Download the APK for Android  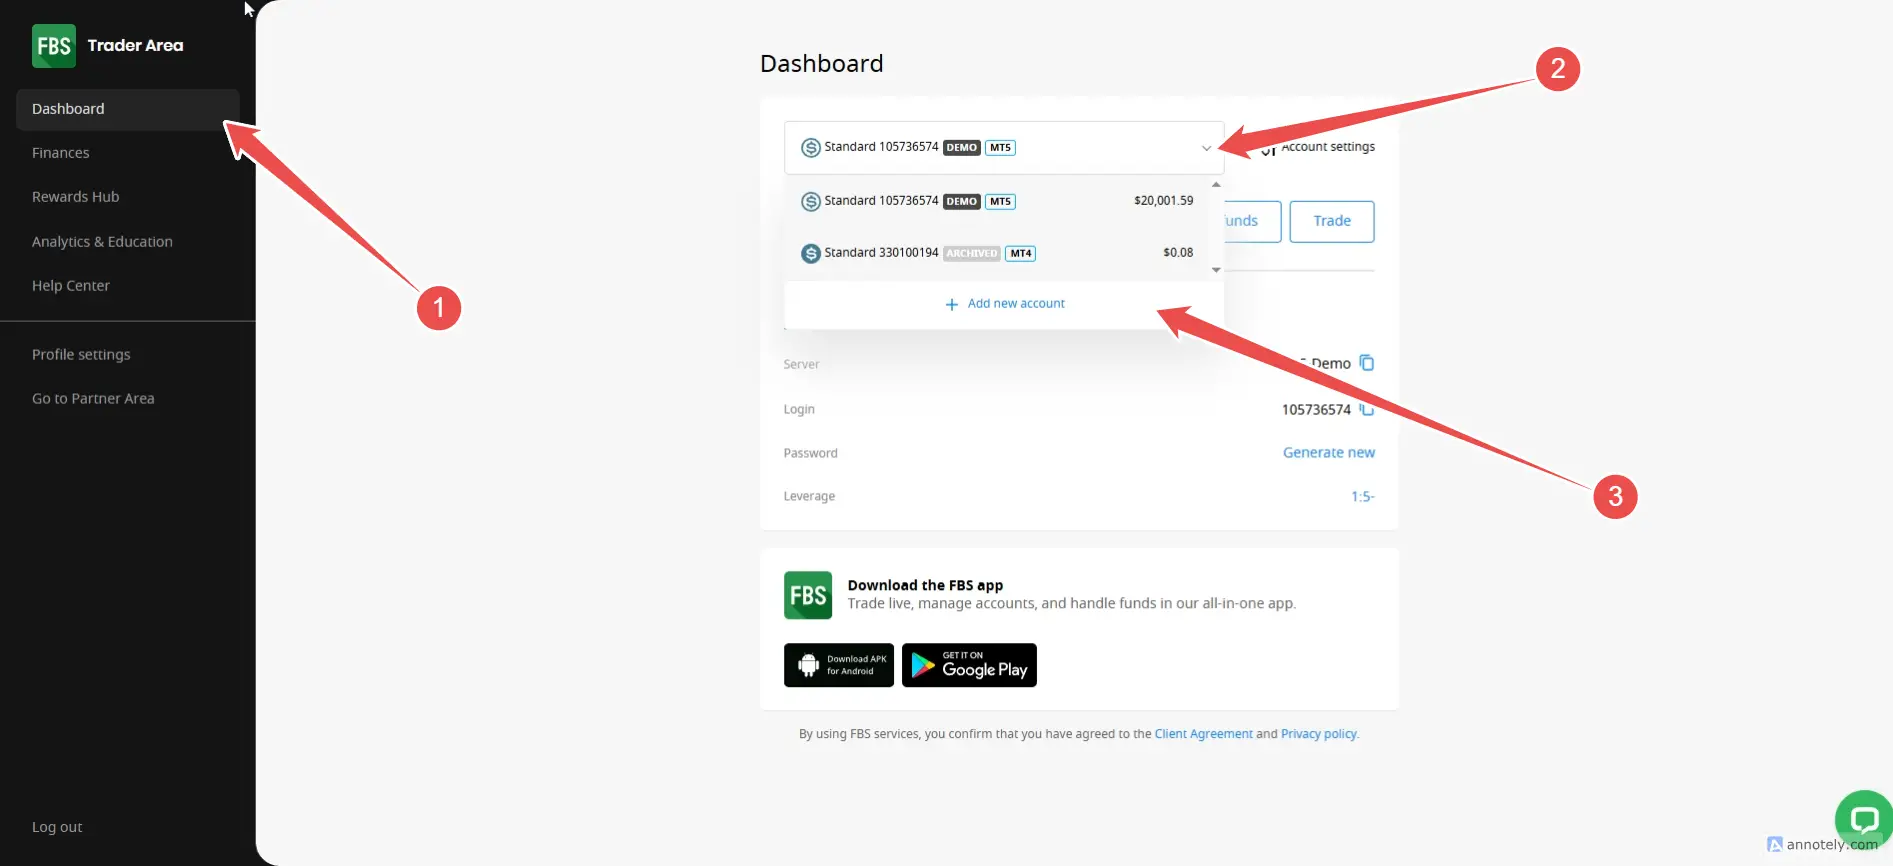click(839, 665)
